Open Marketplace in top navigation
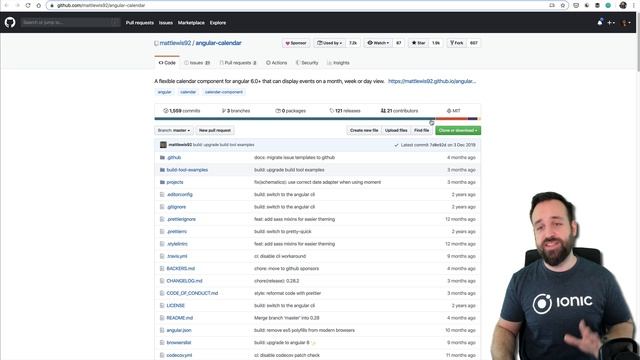Viewport: 640px width, 360px height. 191,23
